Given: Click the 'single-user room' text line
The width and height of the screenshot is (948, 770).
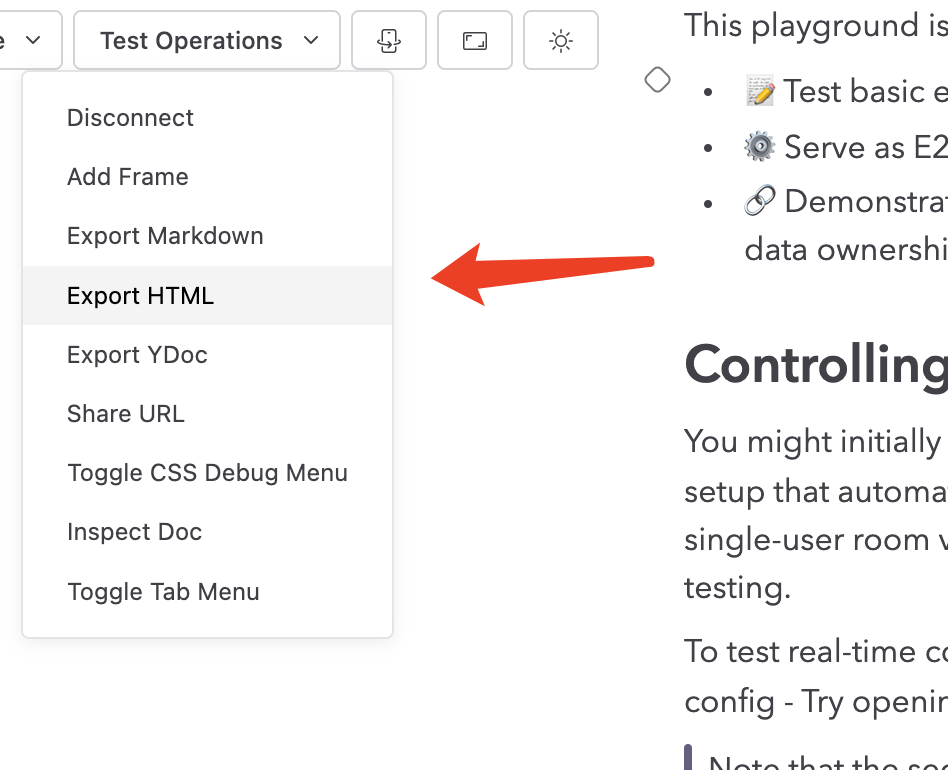Looking at the screenshot, I should coord(816,539).
